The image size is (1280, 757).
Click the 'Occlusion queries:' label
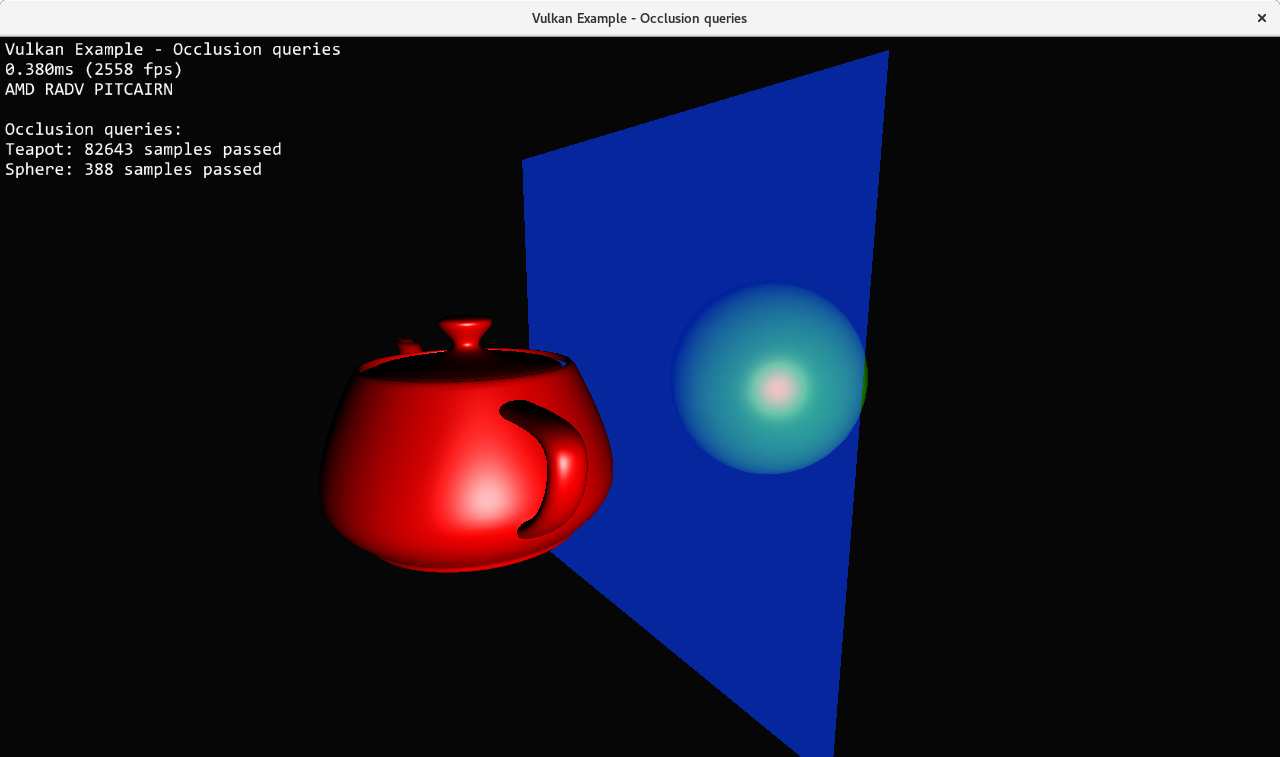point(94,129)
